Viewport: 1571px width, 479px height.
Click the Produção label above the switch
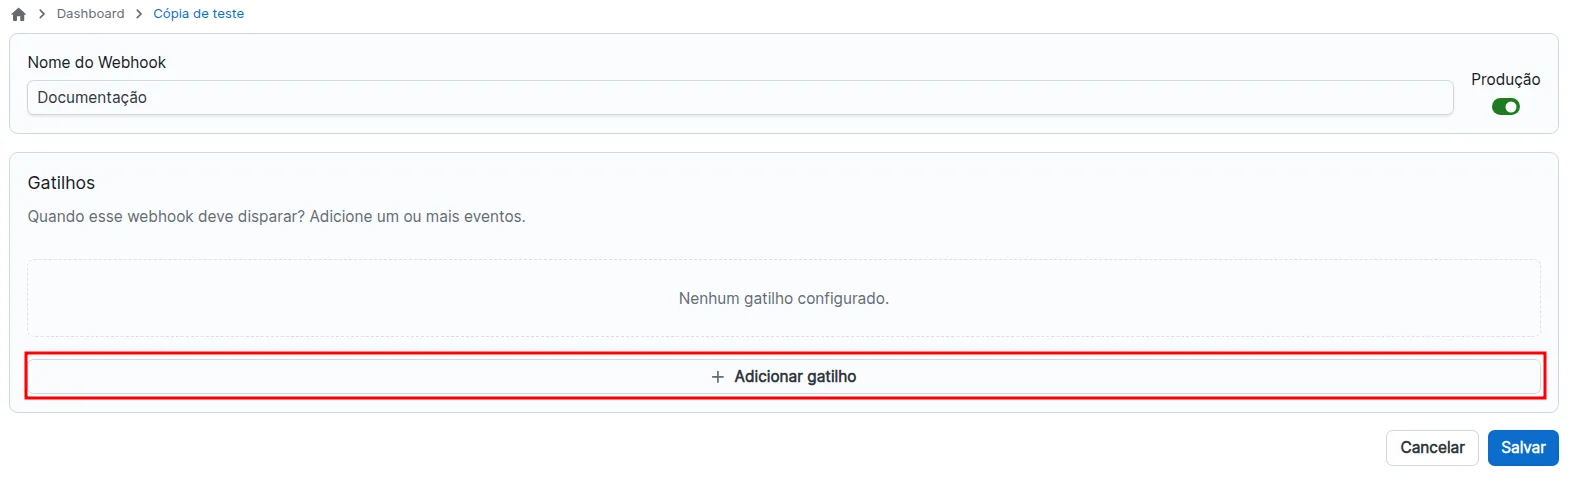point(1505,79)
